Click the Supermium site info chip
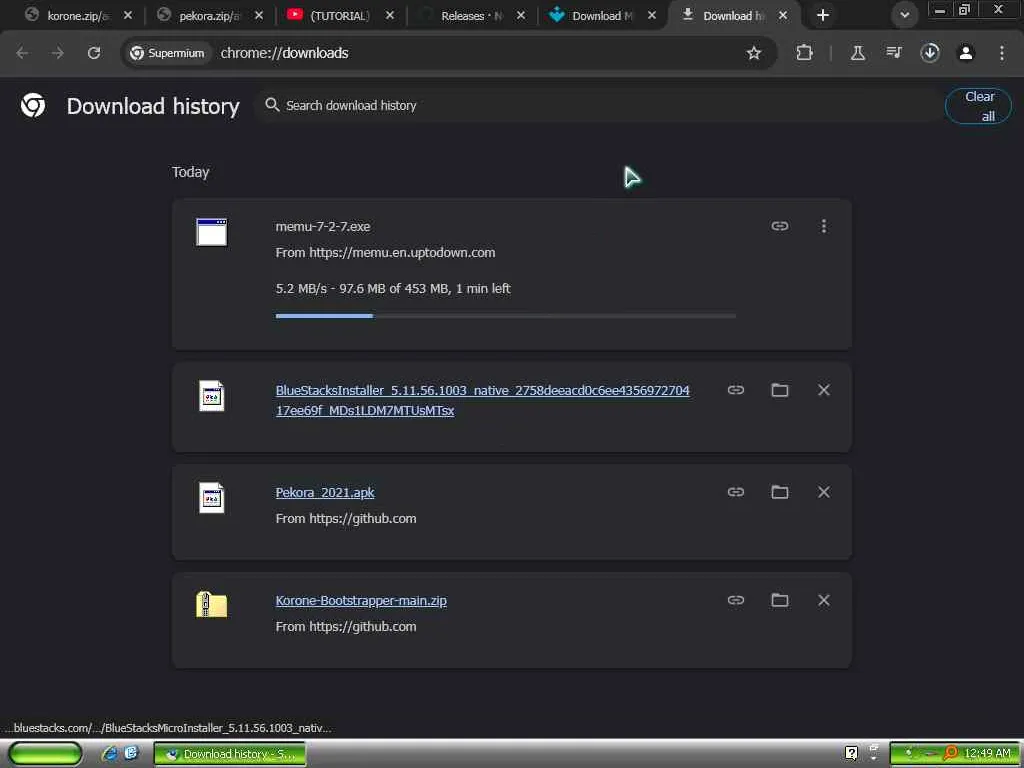The width and height of the screenshot is (1024, 768). pyautogui.click(x=168, y=53)
